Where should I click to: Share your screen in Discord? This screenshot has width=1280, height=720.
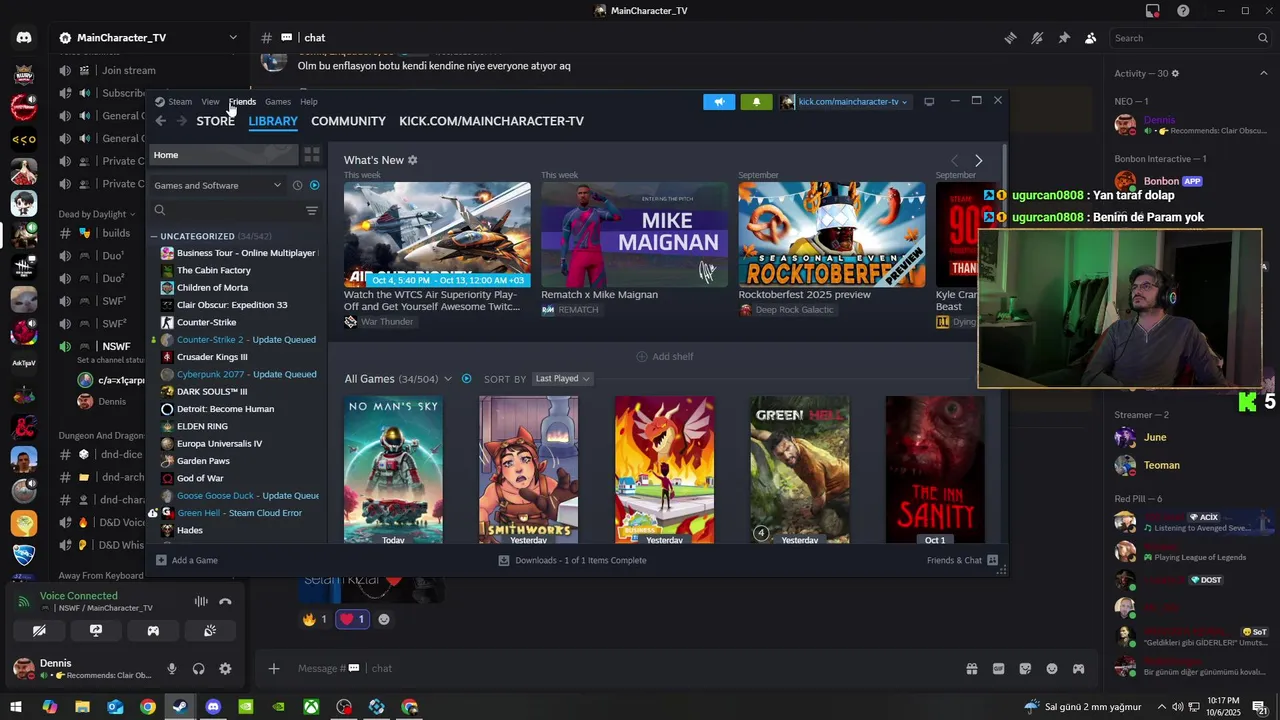click(96, 631)
